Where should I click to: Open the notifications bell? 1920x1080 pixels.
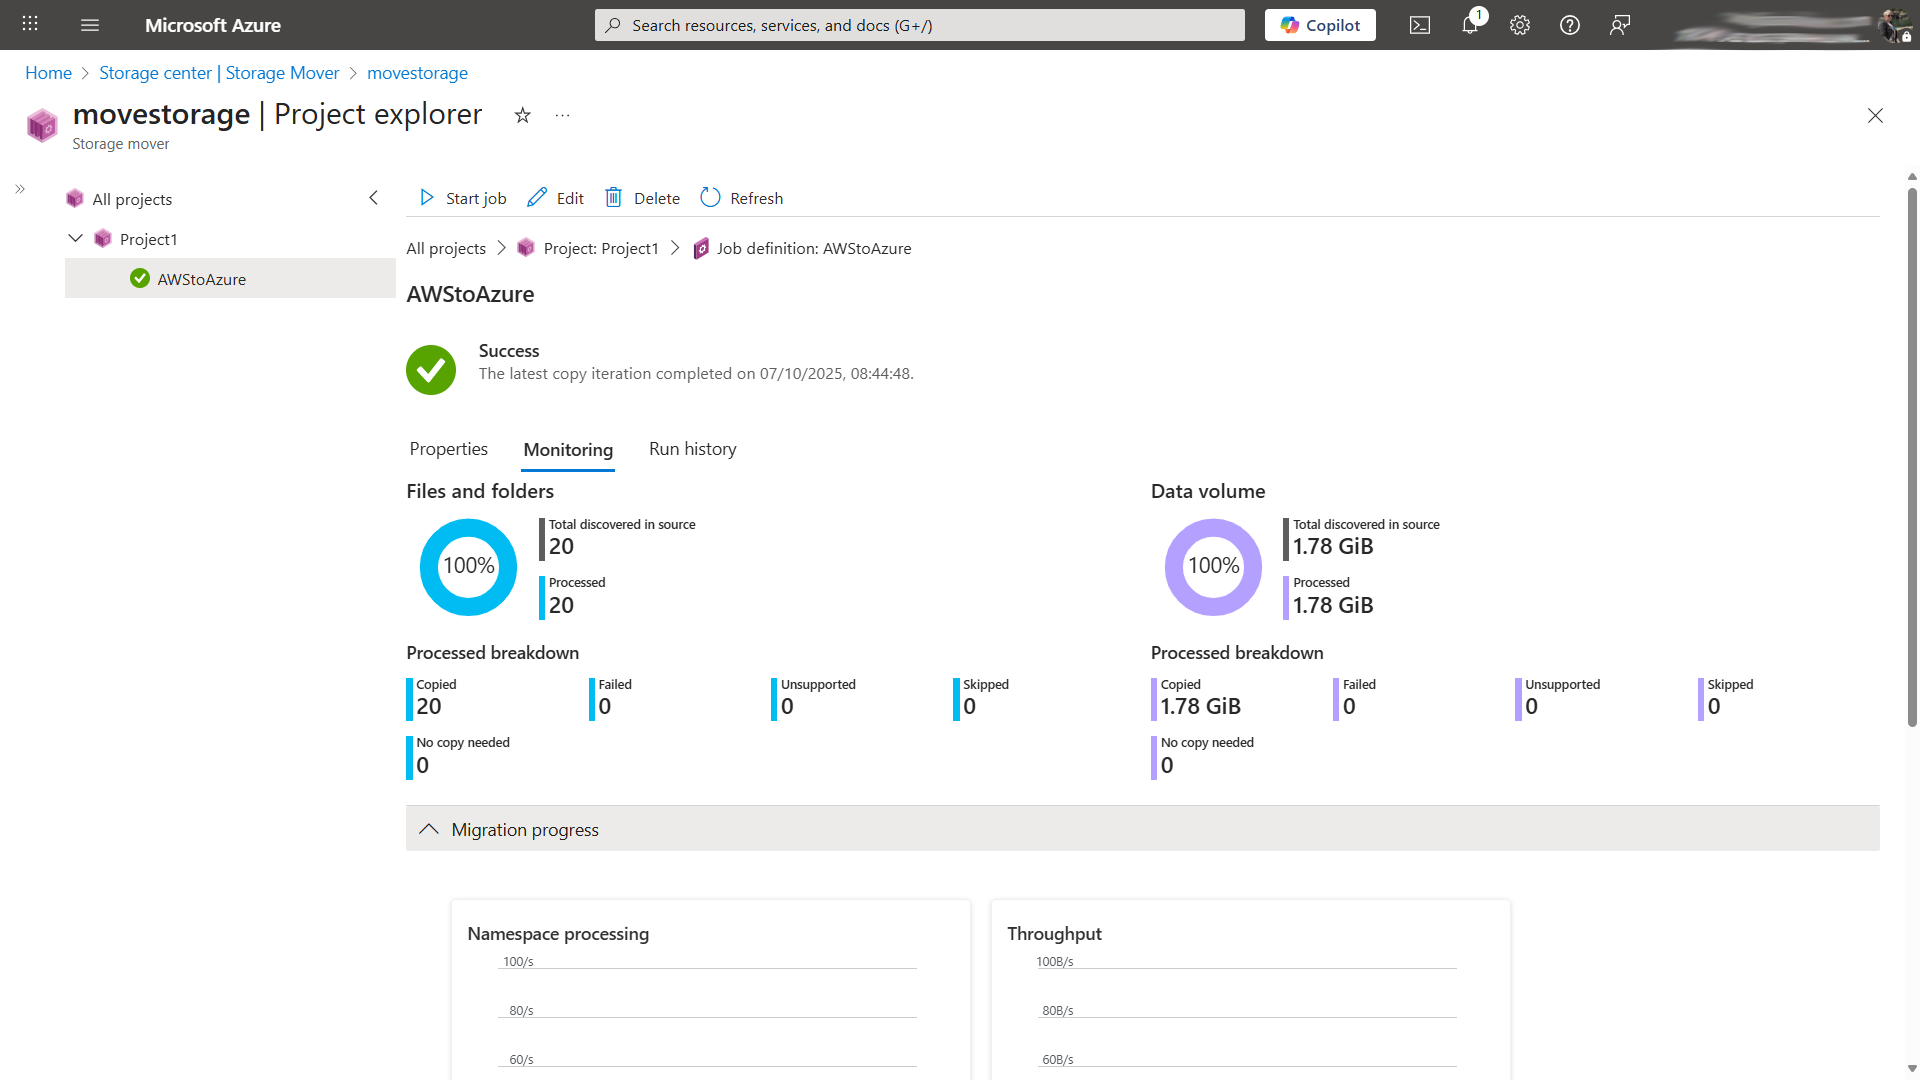tap(1469, 25)
